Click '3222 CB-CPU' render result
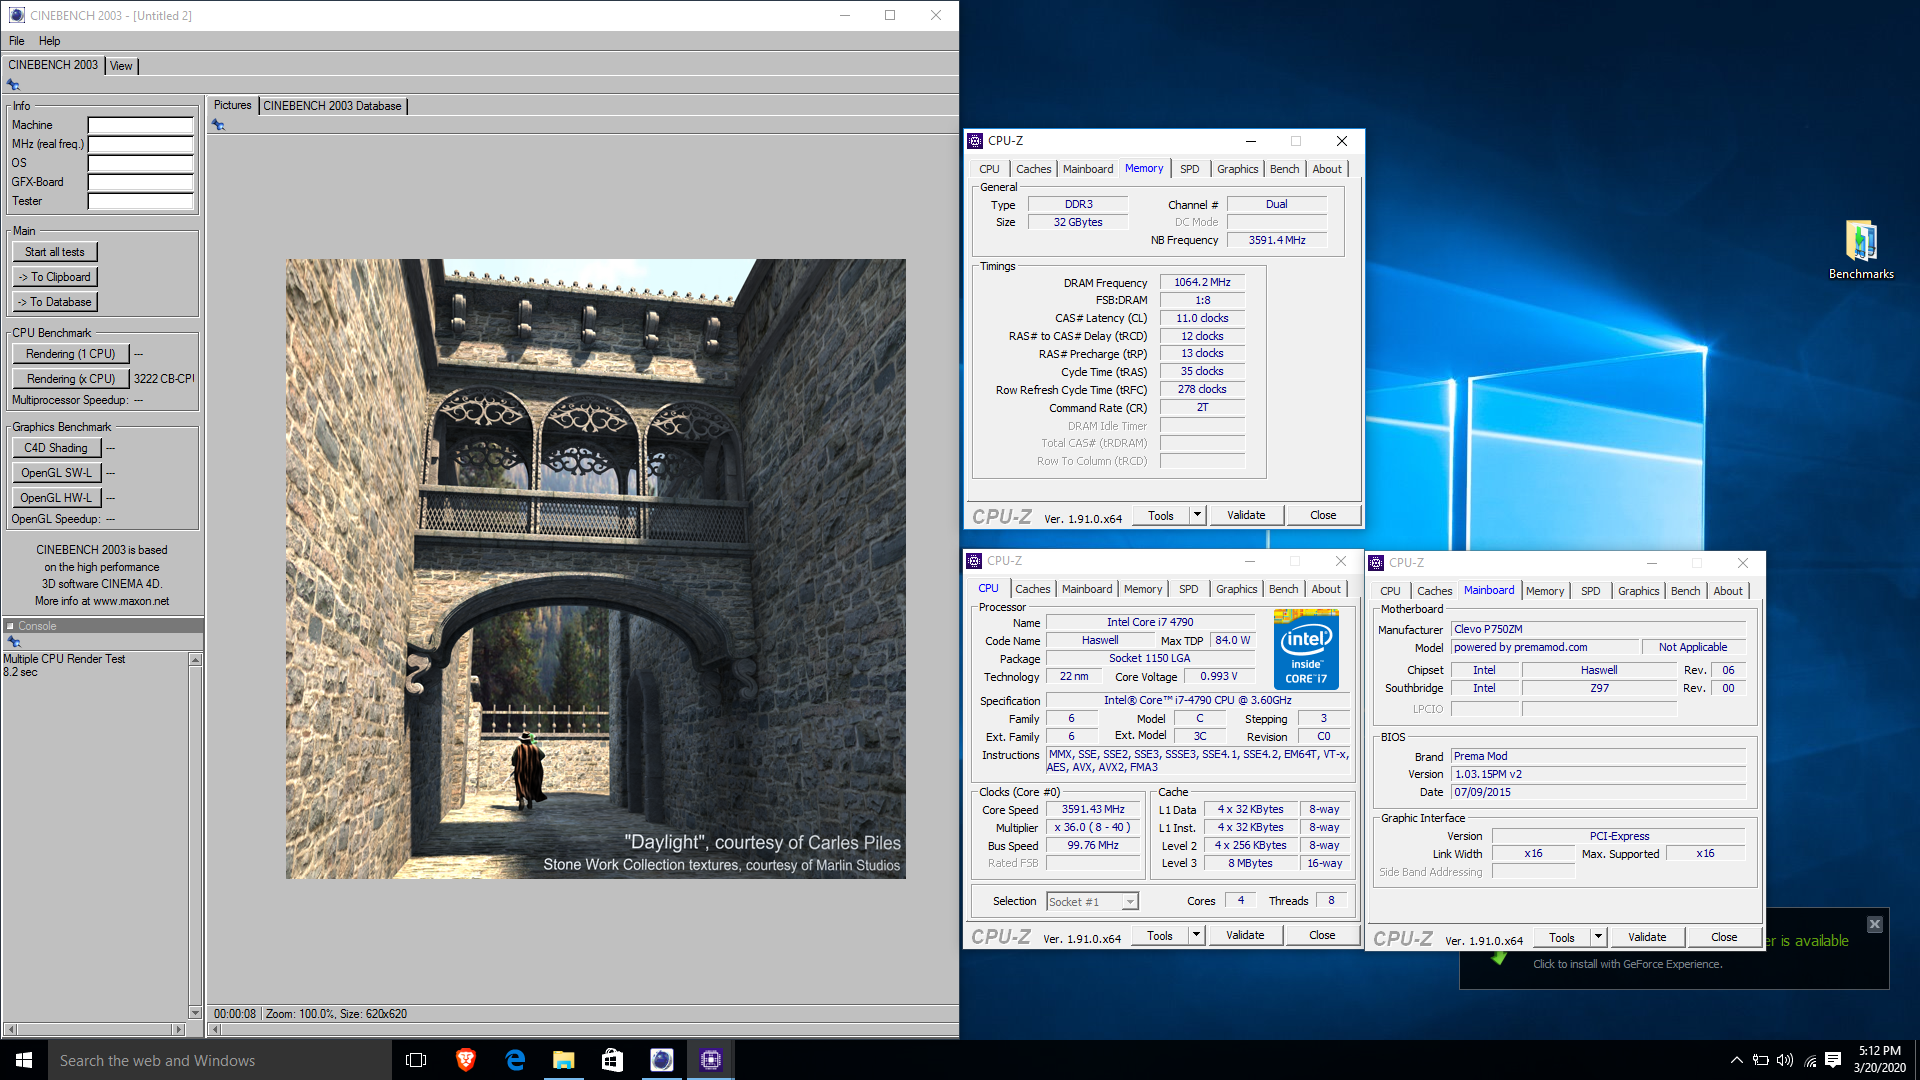1920x1080 pixels. [x=164, y=379]
